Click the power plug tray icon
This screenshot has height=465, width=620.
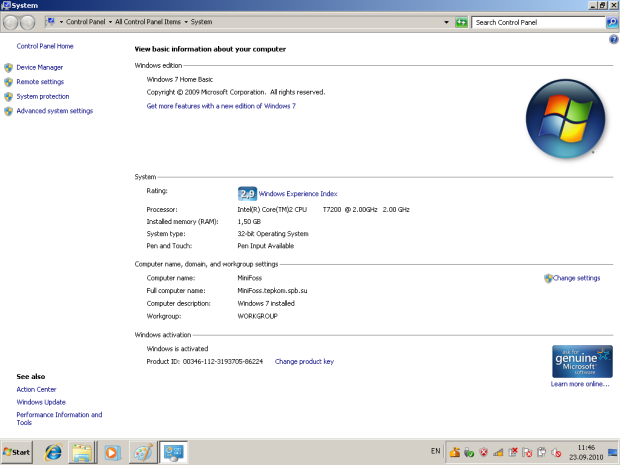[542, 452]
